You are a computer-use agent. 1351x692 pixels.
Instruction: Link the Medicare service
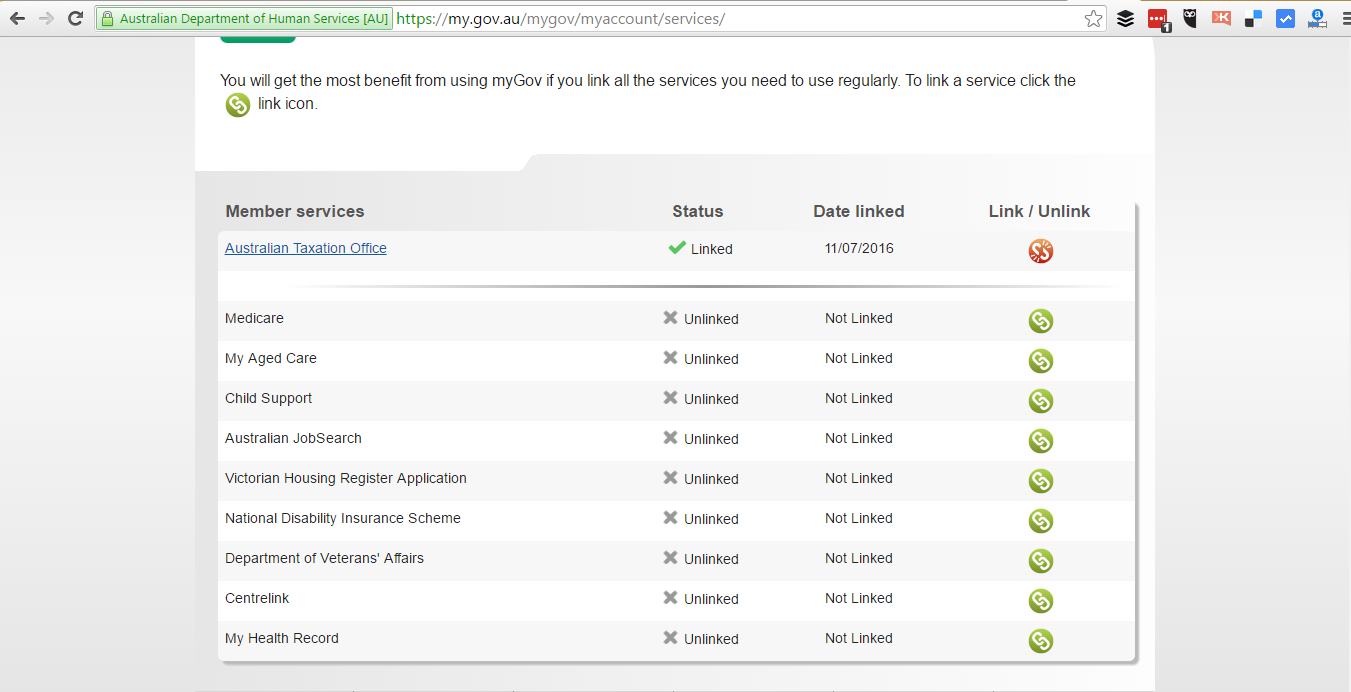coord(1041,321)
